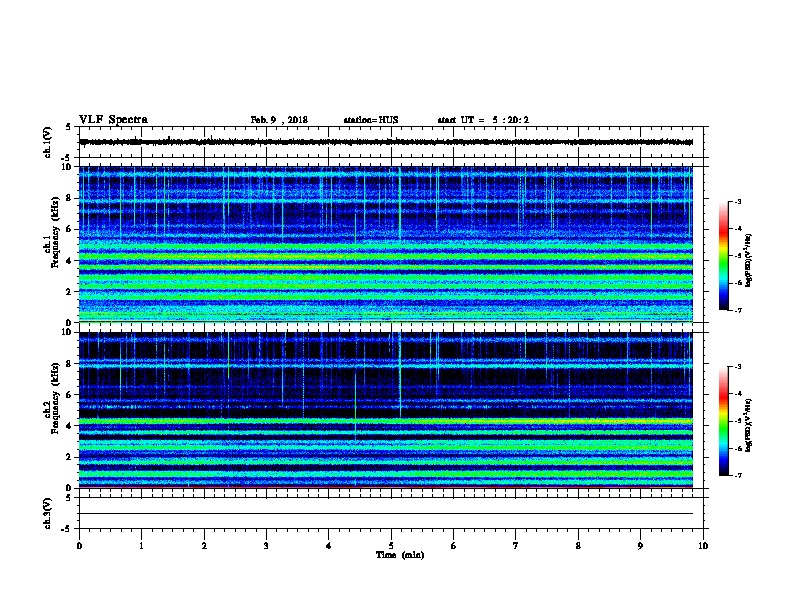The width and height of the screenshot is (792, 612).
Task: Click the ch.1 voltage waveform trace
Action: (x=386, y=142)
